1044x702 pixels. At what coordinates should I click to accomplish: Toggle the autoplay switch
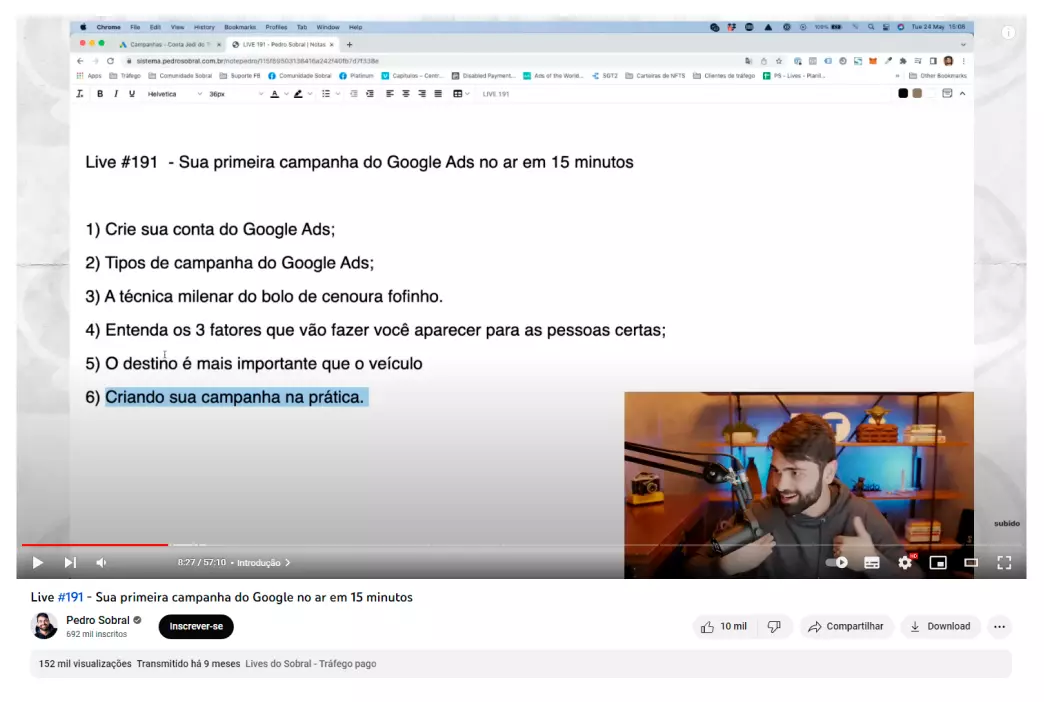click(837, 563)
